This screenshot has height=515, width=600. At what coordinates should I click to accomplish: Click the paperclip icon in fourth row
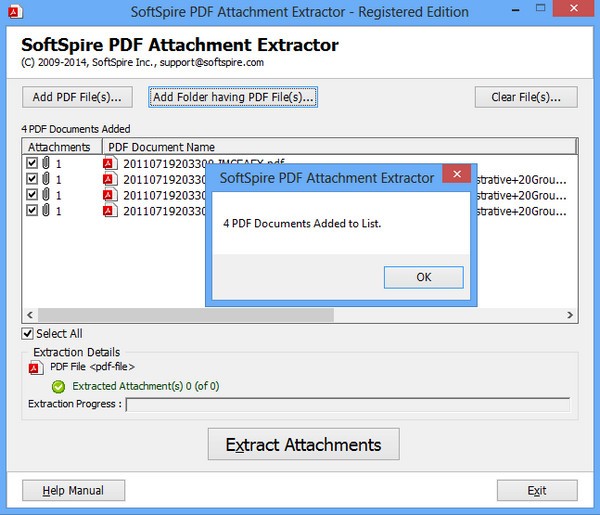coord(46,210)
